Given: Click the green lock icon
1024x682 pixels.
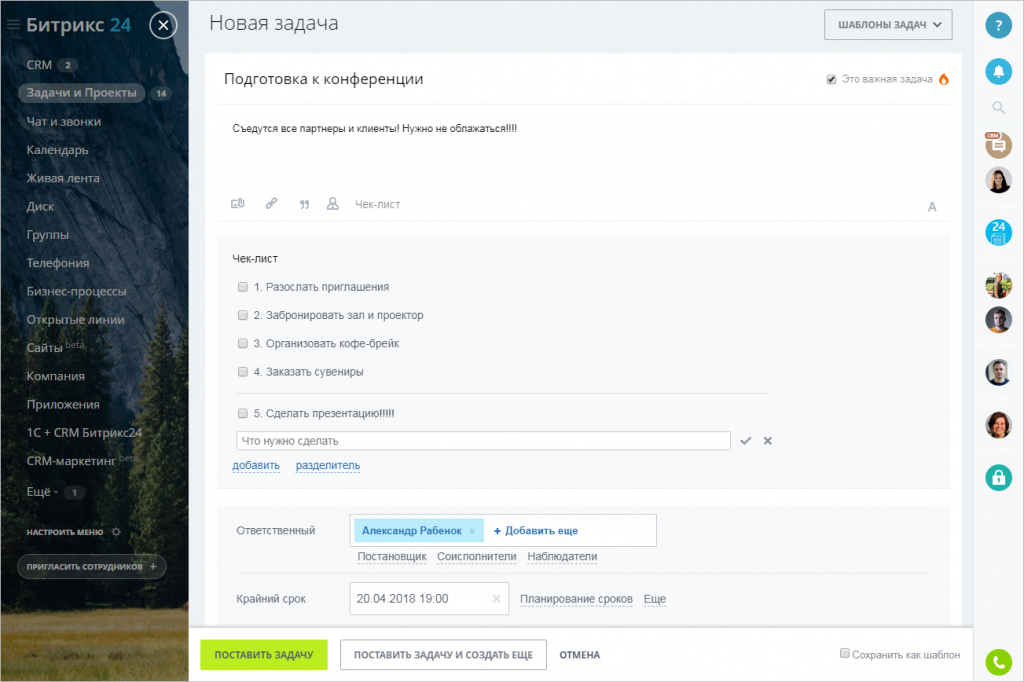Looking at the screenshot, I should click(x=998, y=478).
